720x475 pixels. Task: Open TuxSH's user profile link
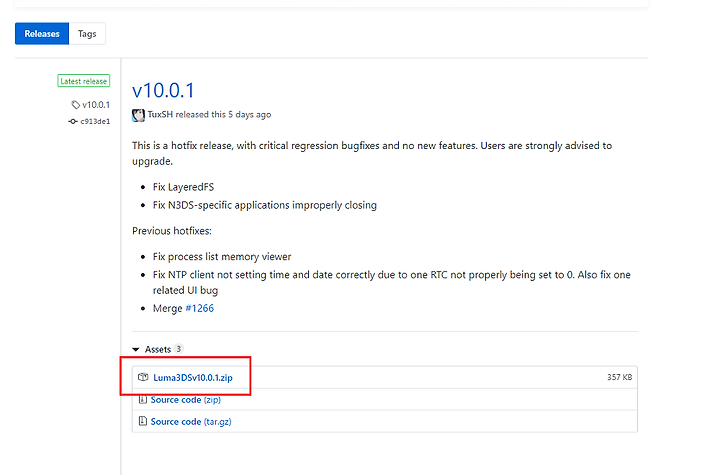point(160,114)
